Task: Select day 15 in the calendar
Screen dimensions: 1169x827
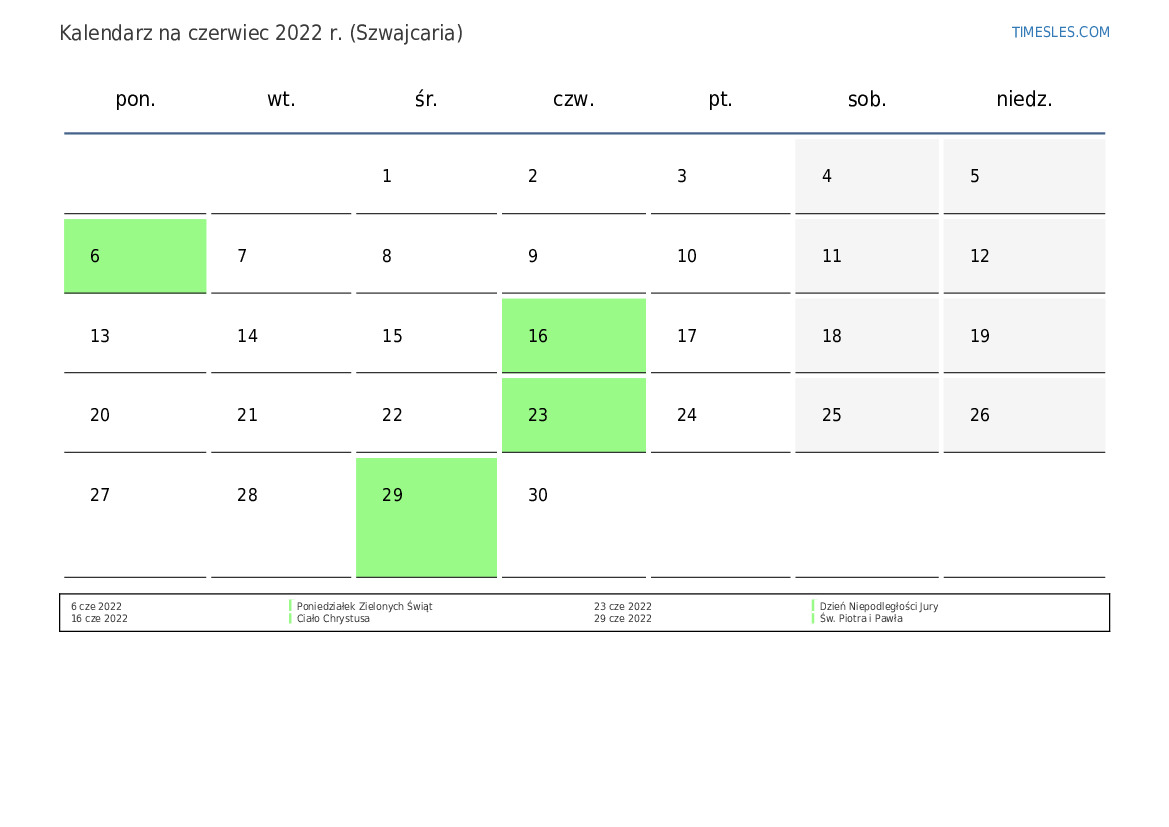Action: pos(426,336)
